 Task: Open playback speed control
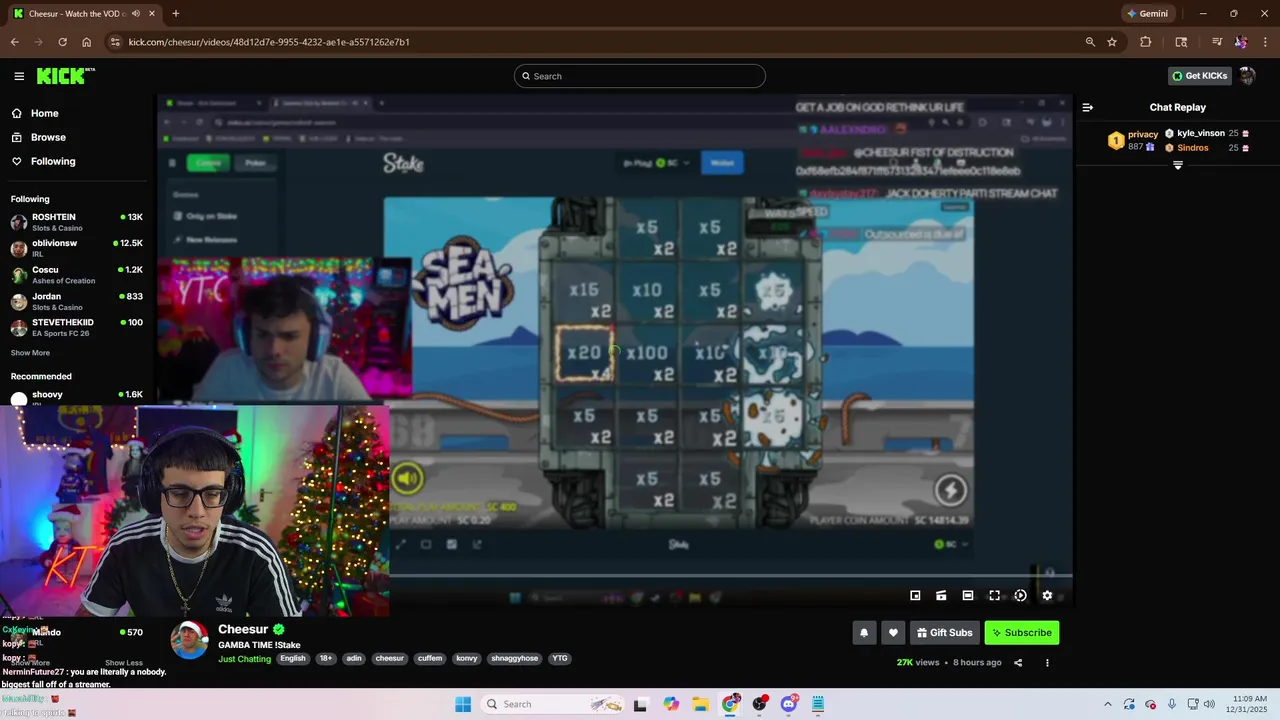pos(1020,596)
